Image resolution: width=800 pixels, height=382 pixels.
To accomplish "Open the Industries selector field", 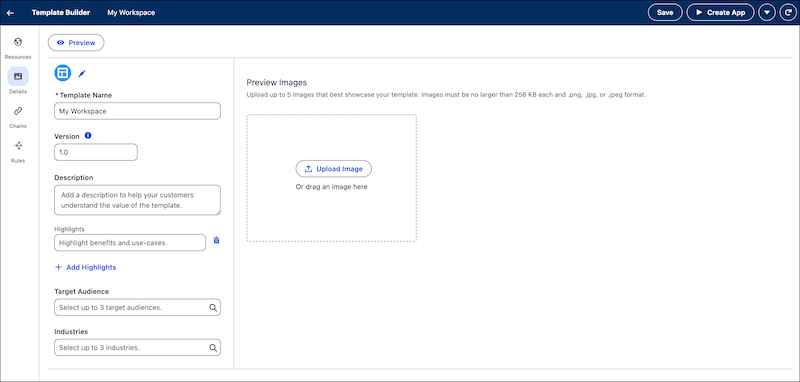I will tap(137, 347).
